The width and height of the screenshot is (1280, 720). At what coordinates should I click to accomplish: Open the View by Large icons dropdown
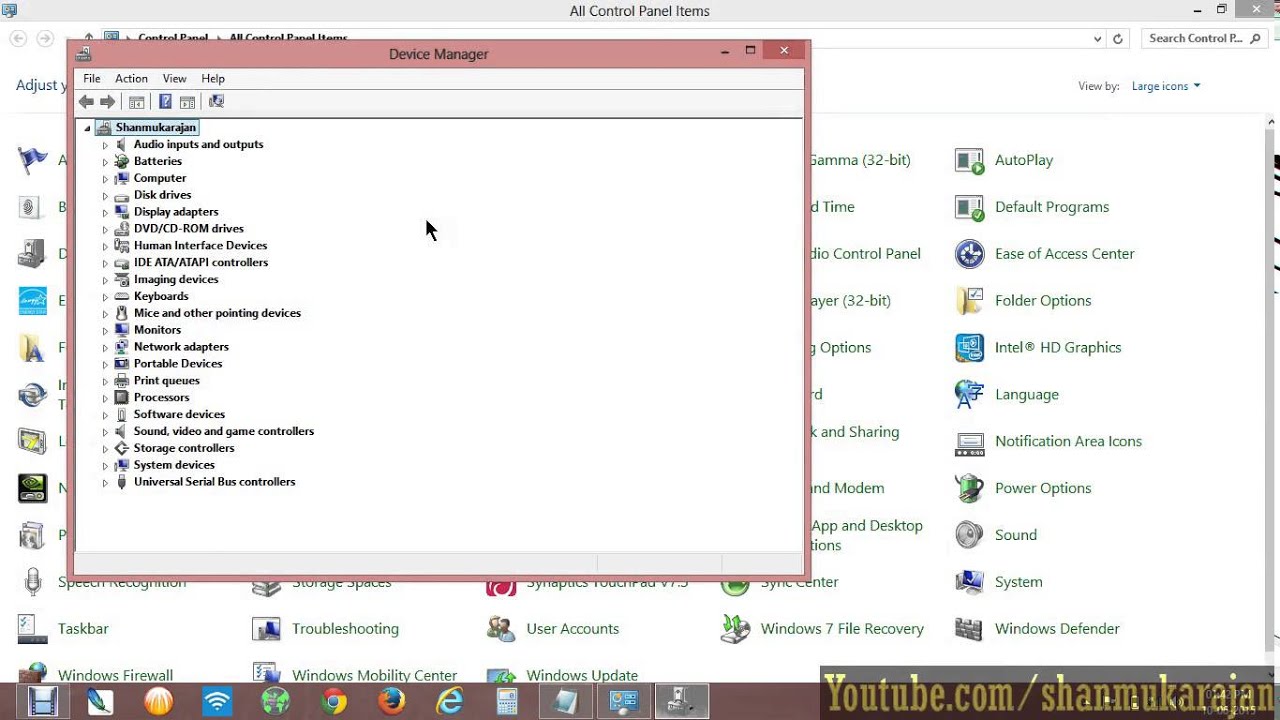tap(1166, 86)
